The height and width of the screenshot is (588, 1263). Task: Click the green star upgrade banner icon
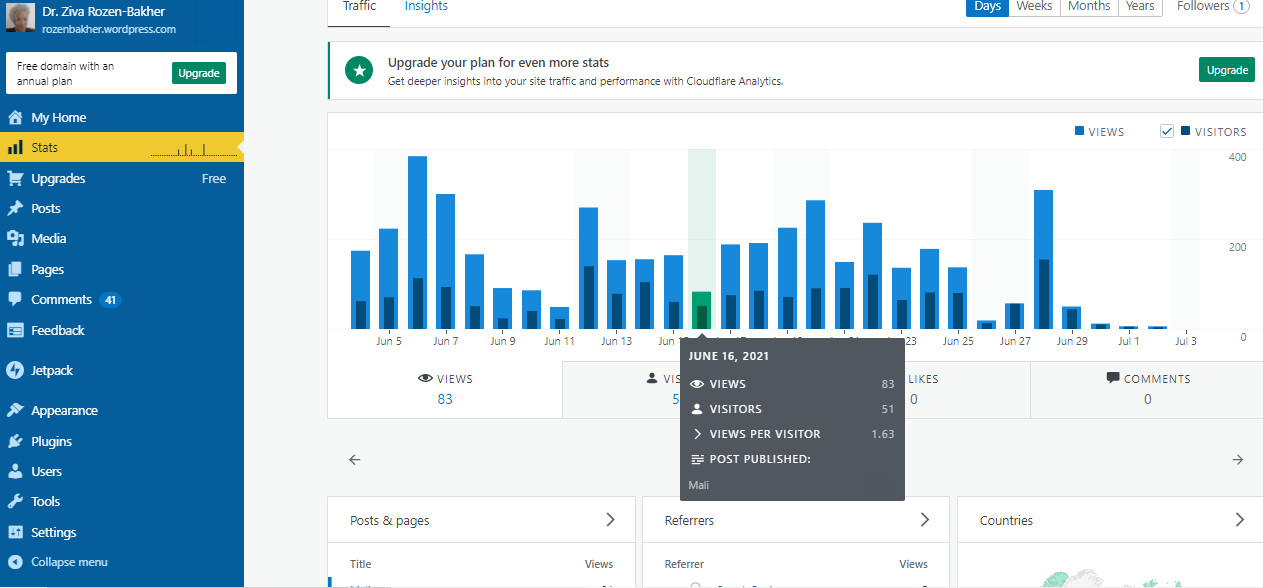point(359,70)
